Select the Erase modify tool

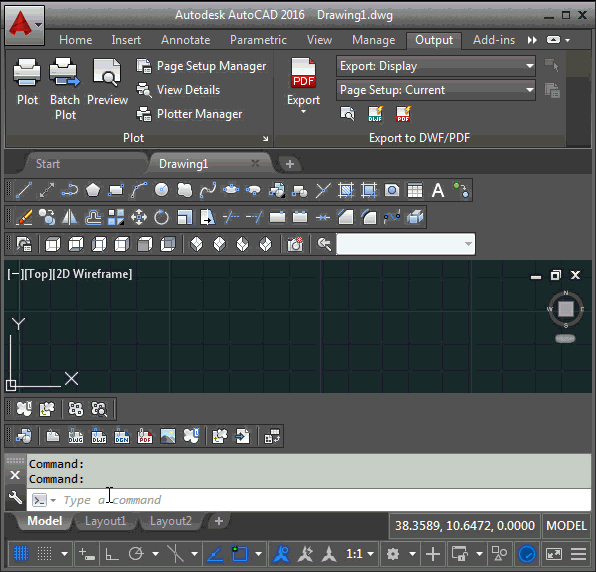(x=24, y=217)
